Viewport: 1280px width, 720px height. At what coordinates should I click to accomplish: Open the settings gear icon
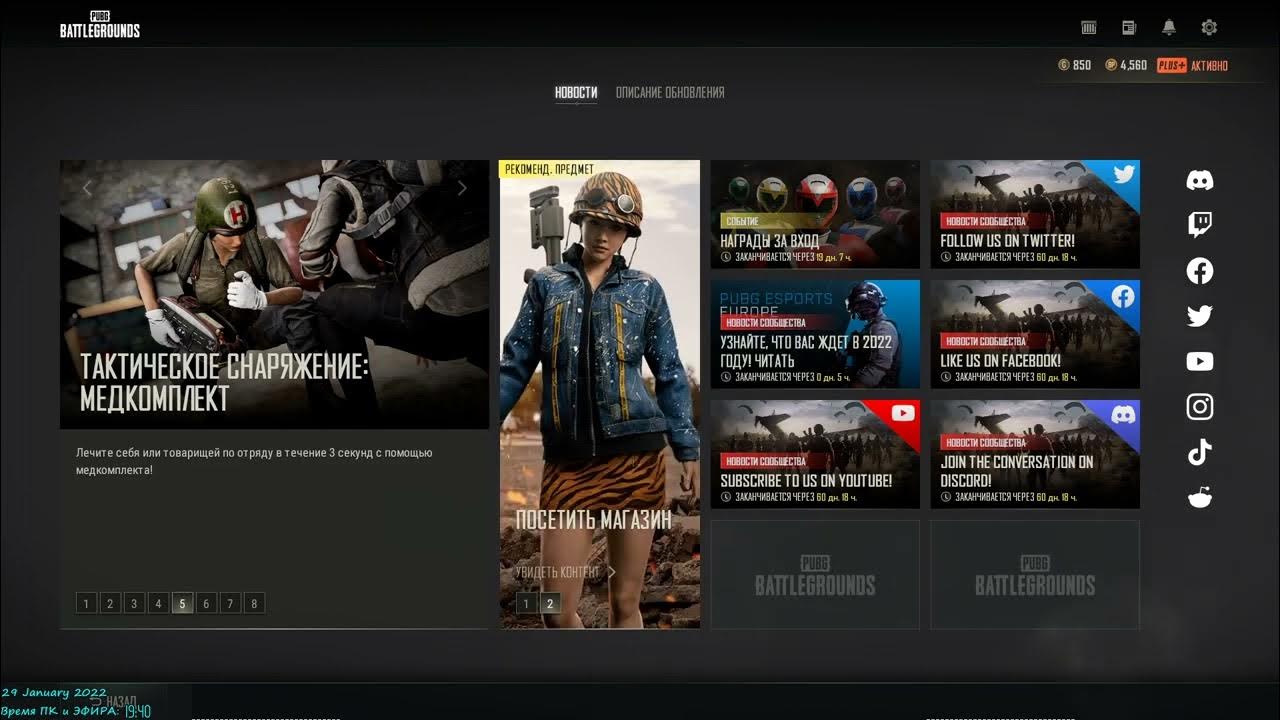1209,28
